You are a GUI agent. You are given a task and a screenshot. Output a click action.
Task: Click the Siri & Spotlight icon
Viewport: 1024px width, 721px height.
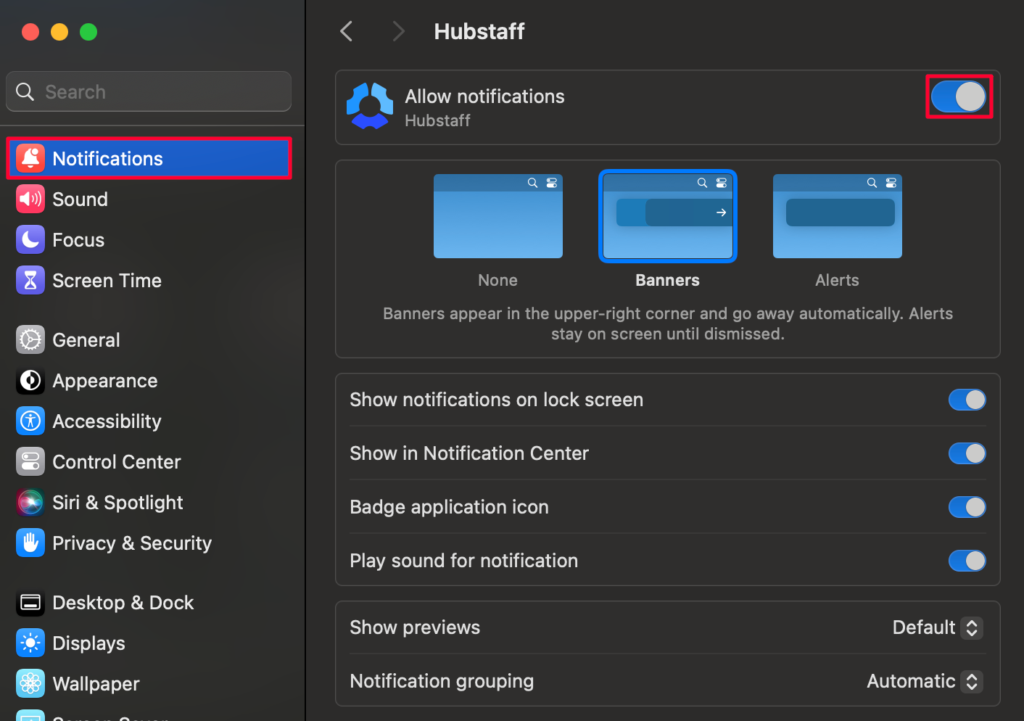30,502
